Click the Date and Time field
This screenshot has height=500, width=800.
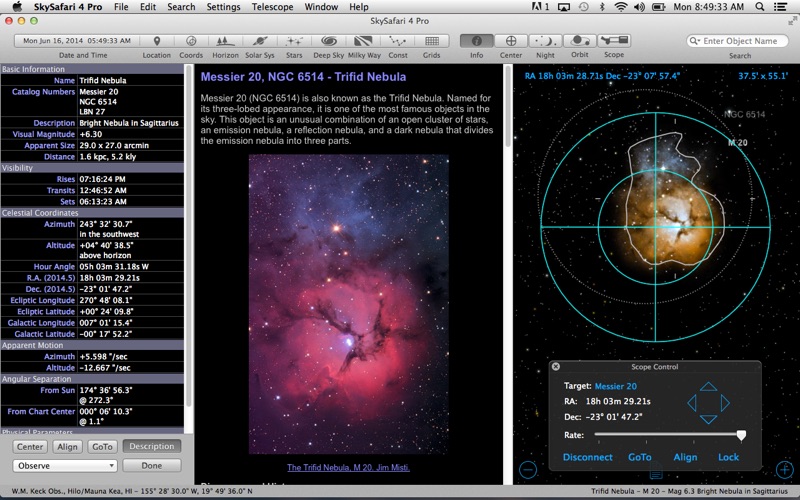(77, 41)
